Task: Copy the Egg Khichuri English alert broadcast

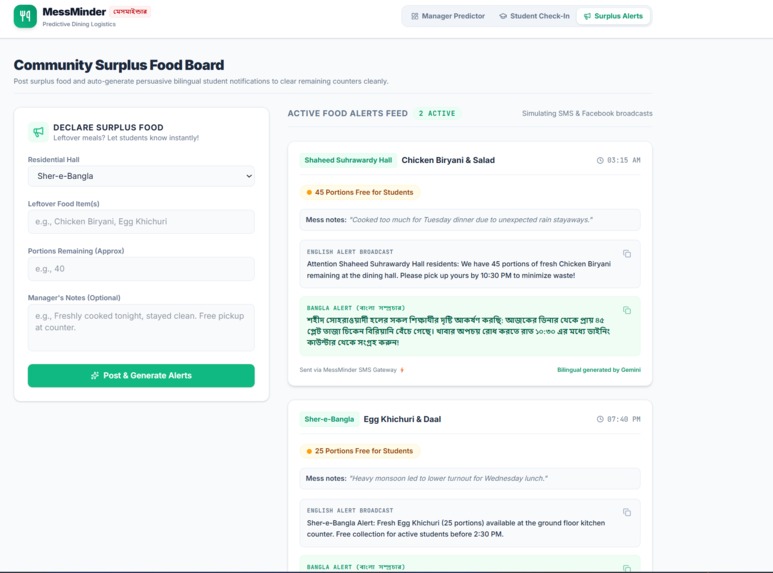Action: (627, 512)
